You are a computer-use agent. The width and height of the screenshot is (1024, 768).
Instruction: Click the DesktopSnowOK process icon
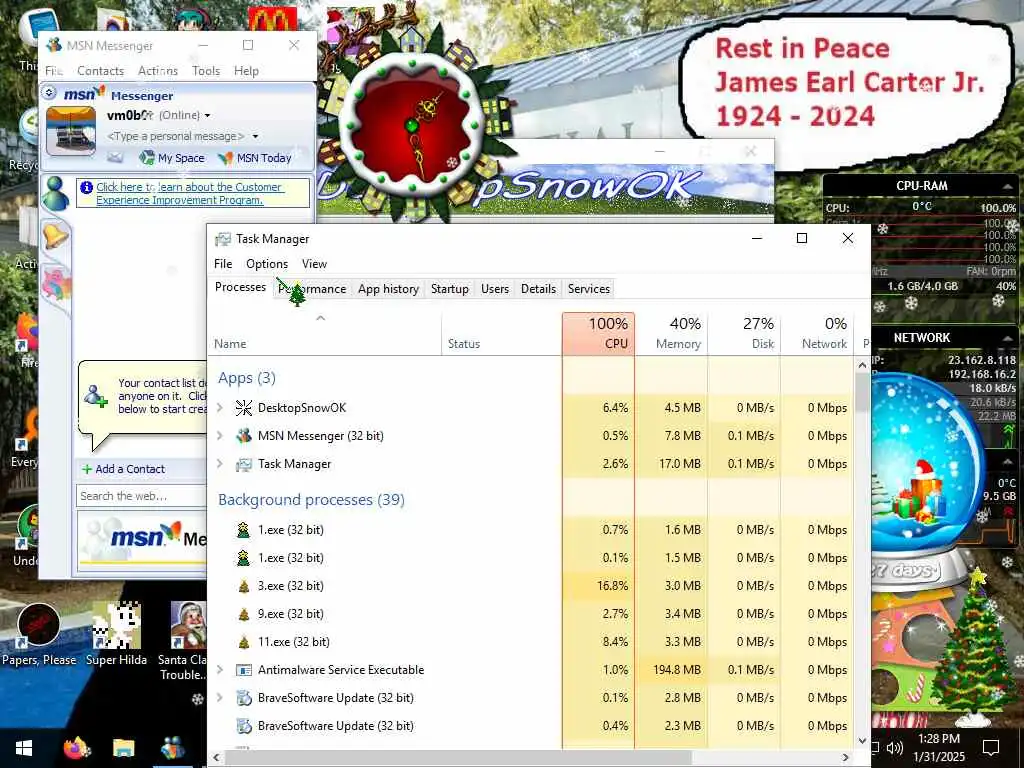click(244, 408)
